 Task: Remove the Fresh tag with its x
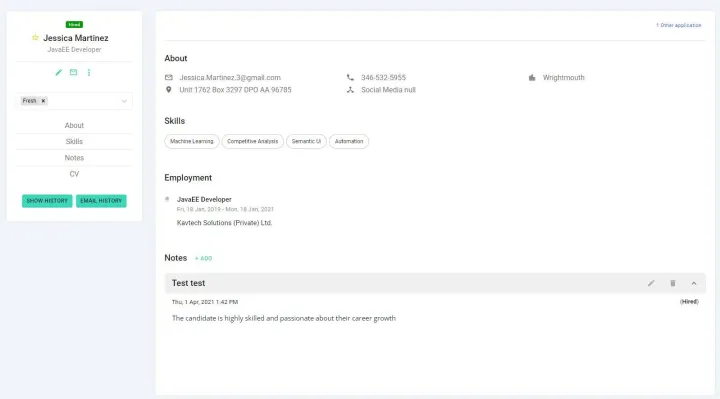tap(43, 101)
